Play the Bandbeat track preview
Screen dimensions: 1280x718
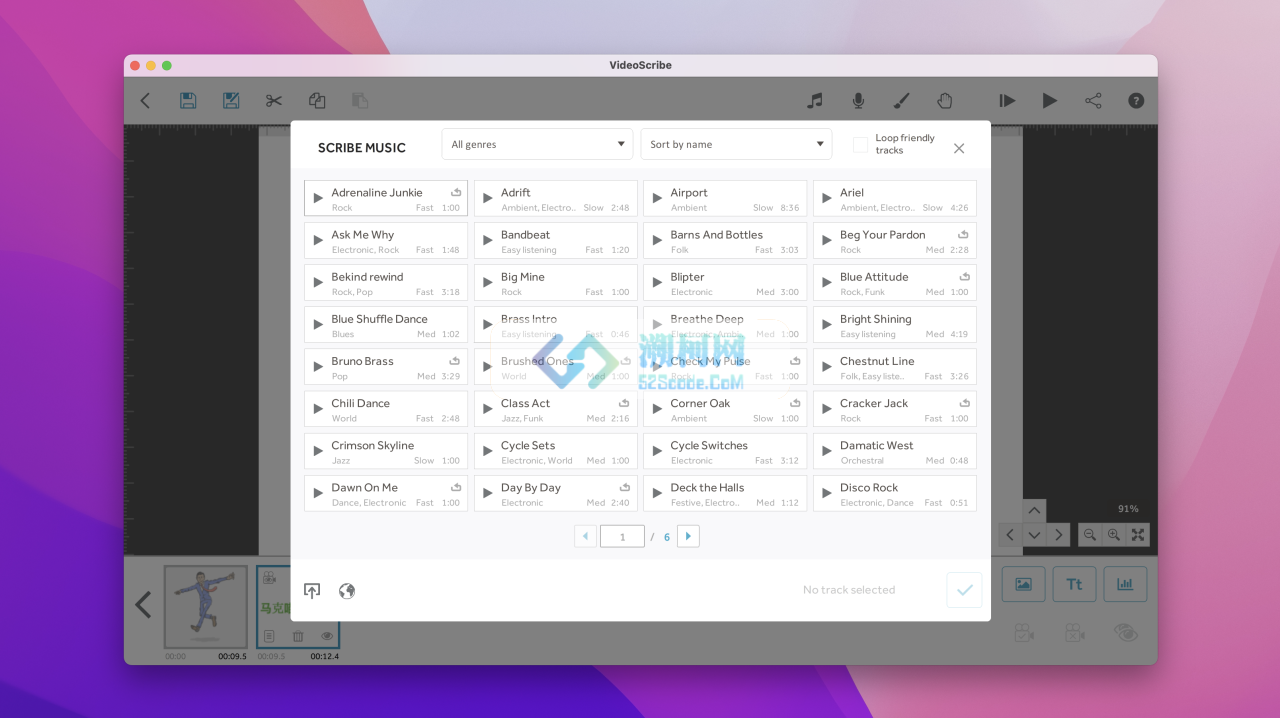coord(487,240)
